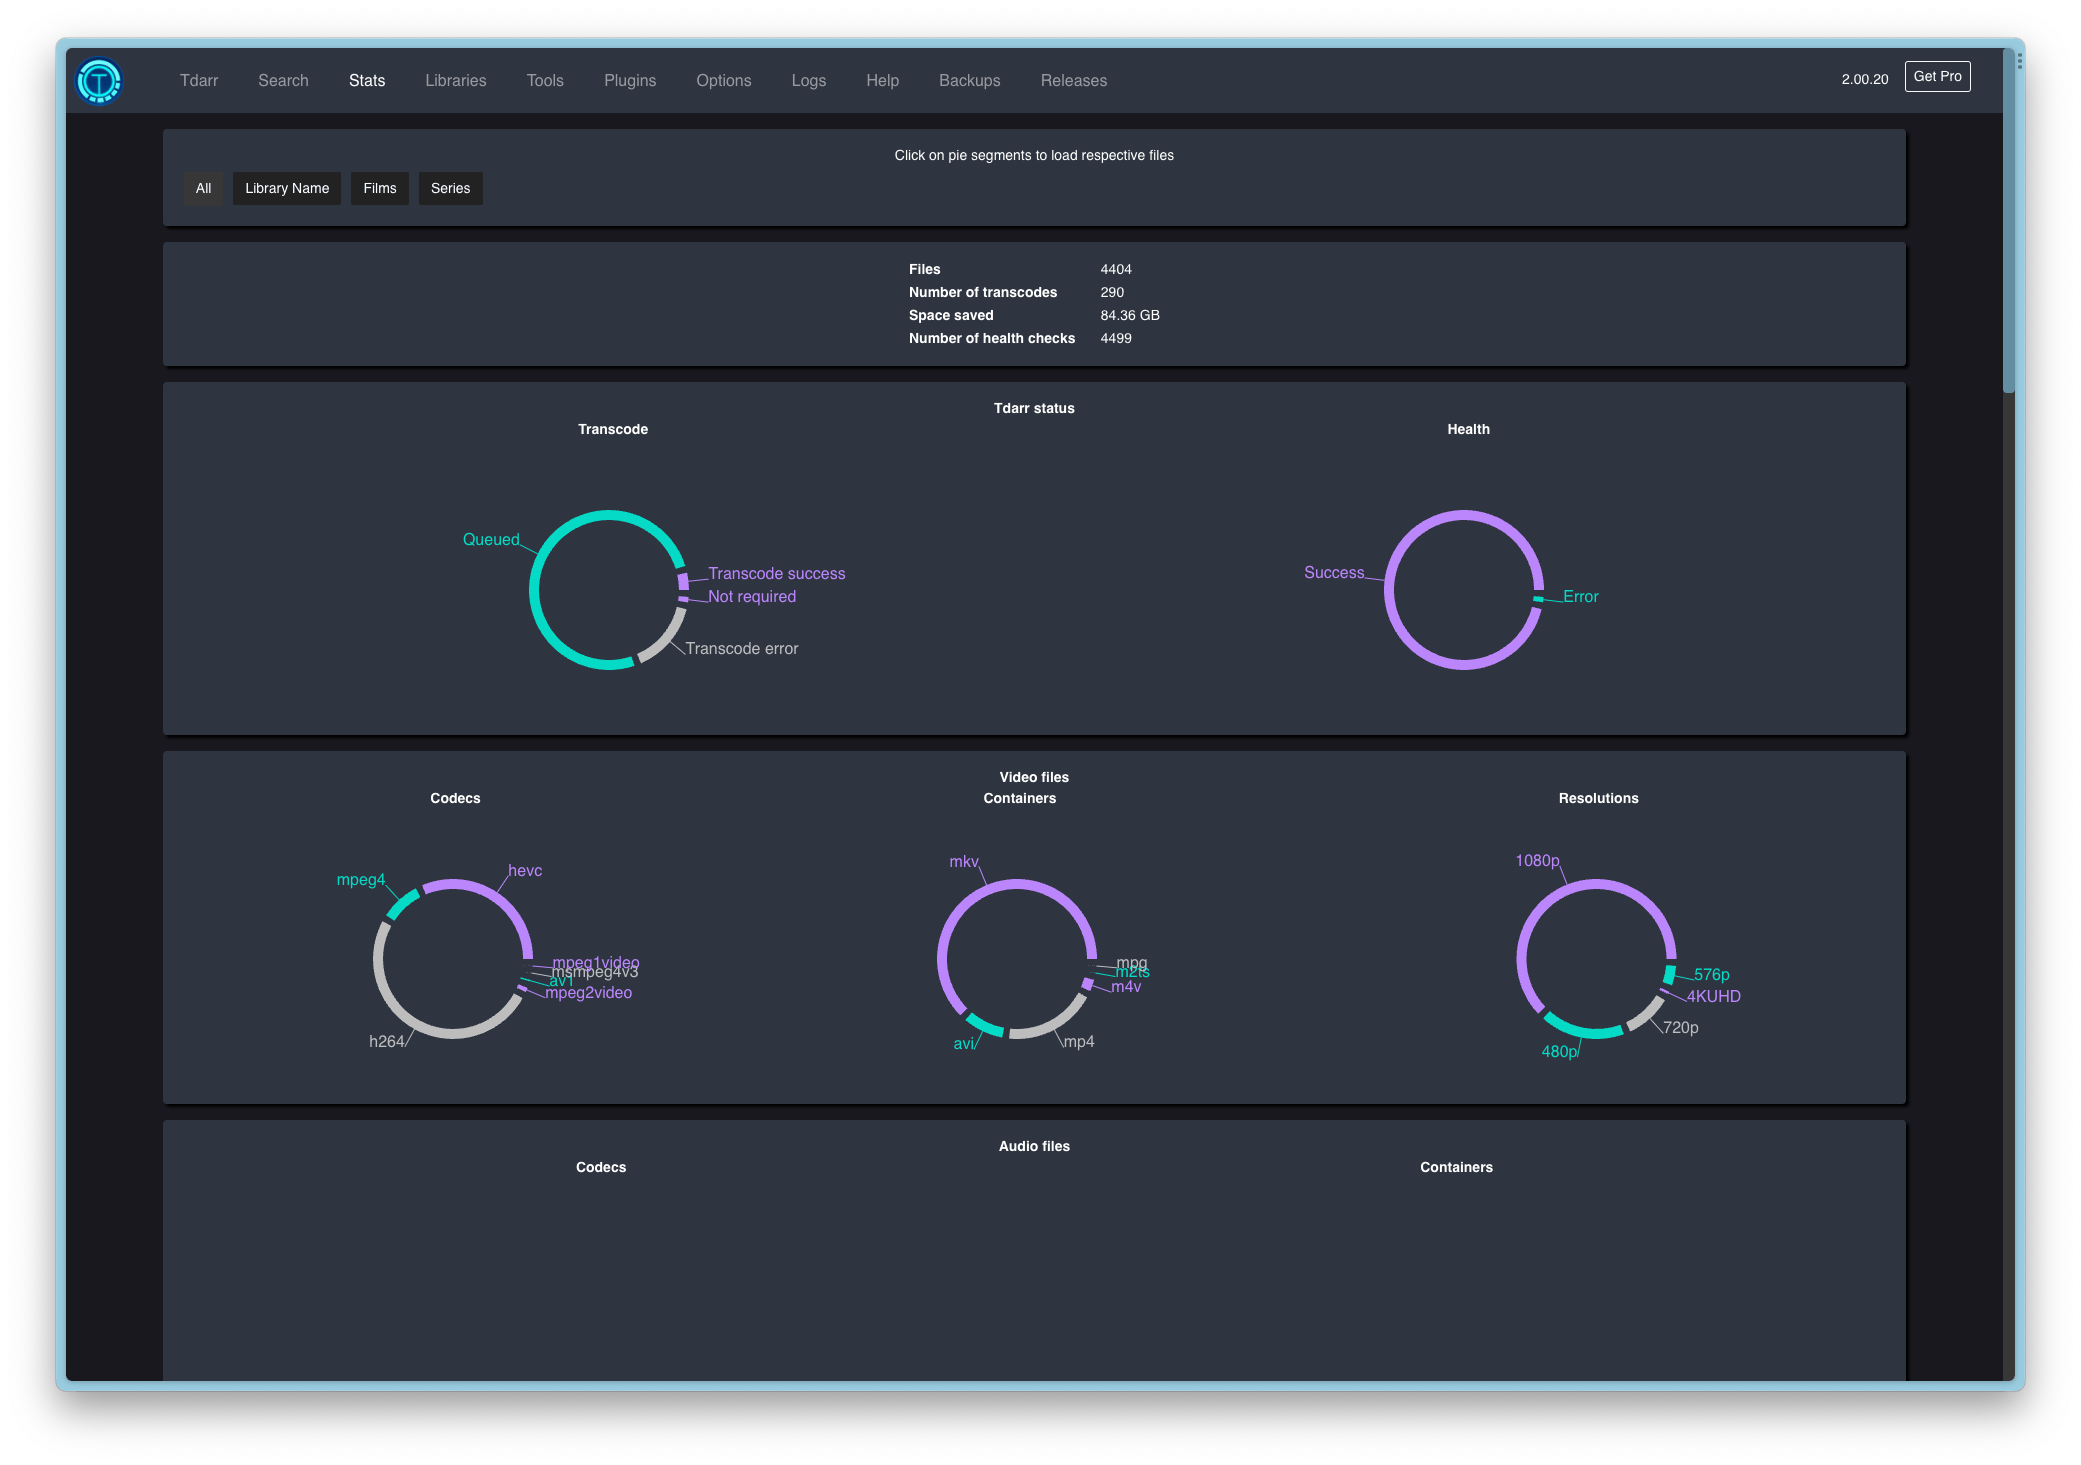
Task: Click the Get Pro button
Action: [1936, 76]
